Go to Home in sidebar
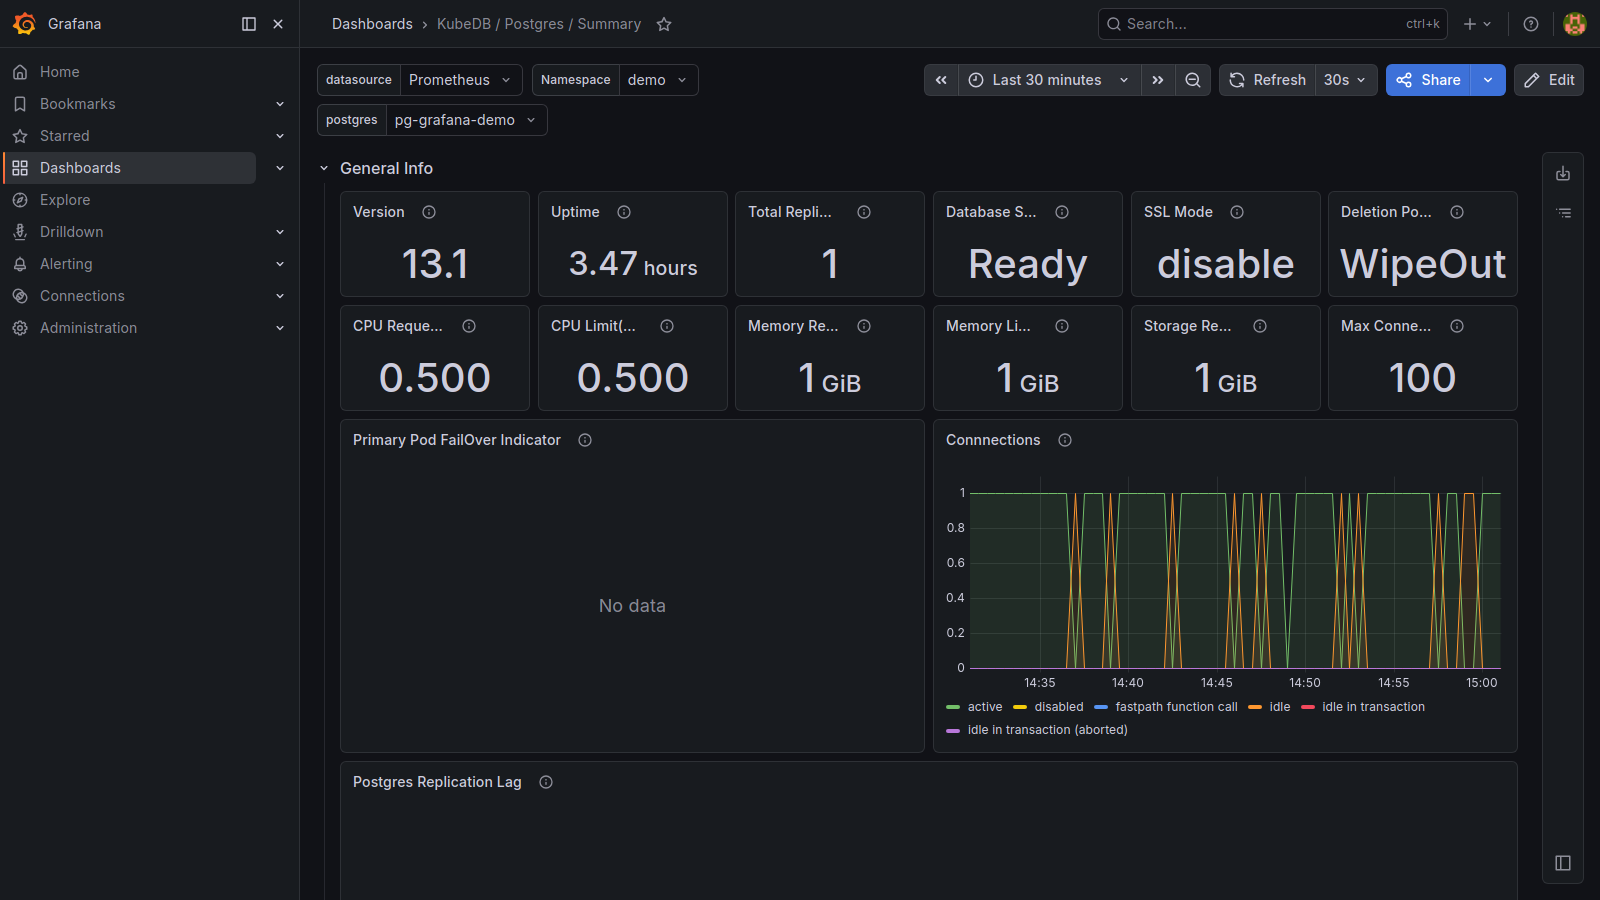 60,72
